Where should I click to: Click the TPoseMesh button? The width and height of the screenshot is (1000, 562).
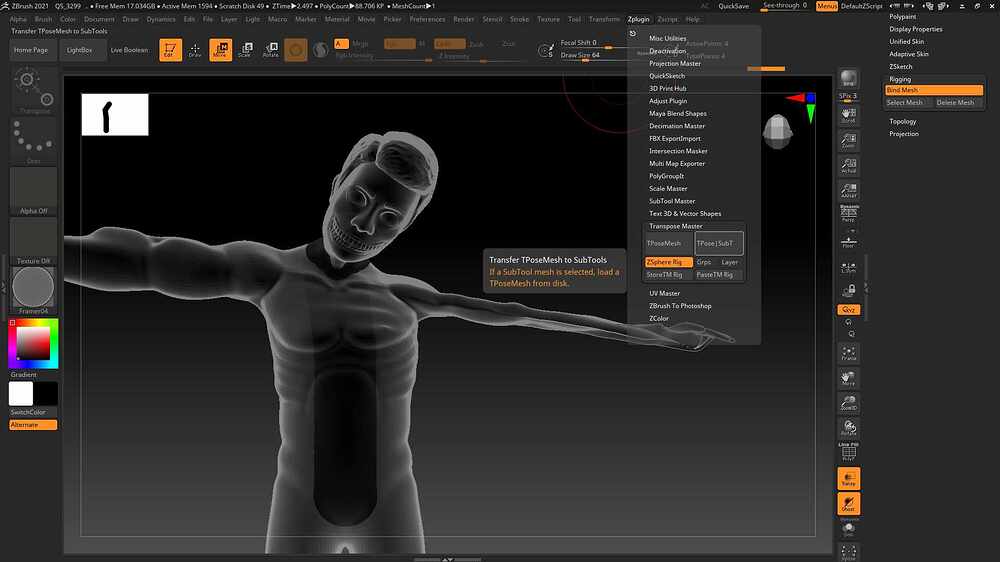point(668,243)
